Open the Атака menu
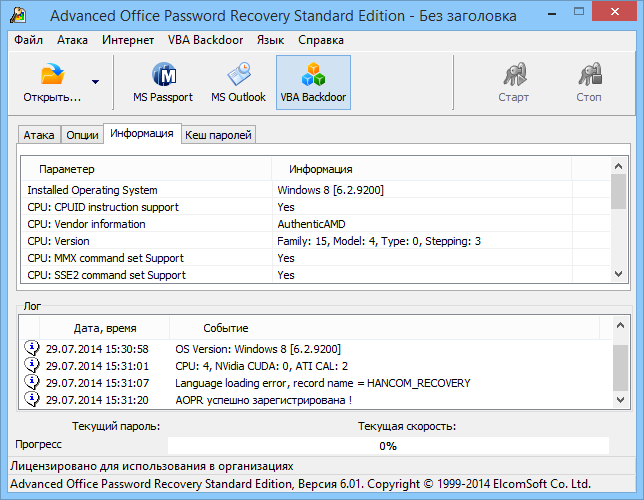 tap(72, 40)
